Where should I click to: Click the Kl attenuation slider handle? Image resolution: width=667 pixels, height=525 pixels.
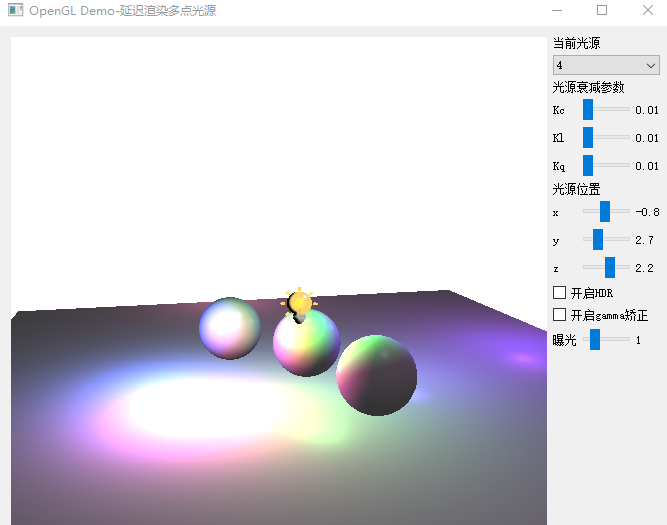tap(588, 137)
